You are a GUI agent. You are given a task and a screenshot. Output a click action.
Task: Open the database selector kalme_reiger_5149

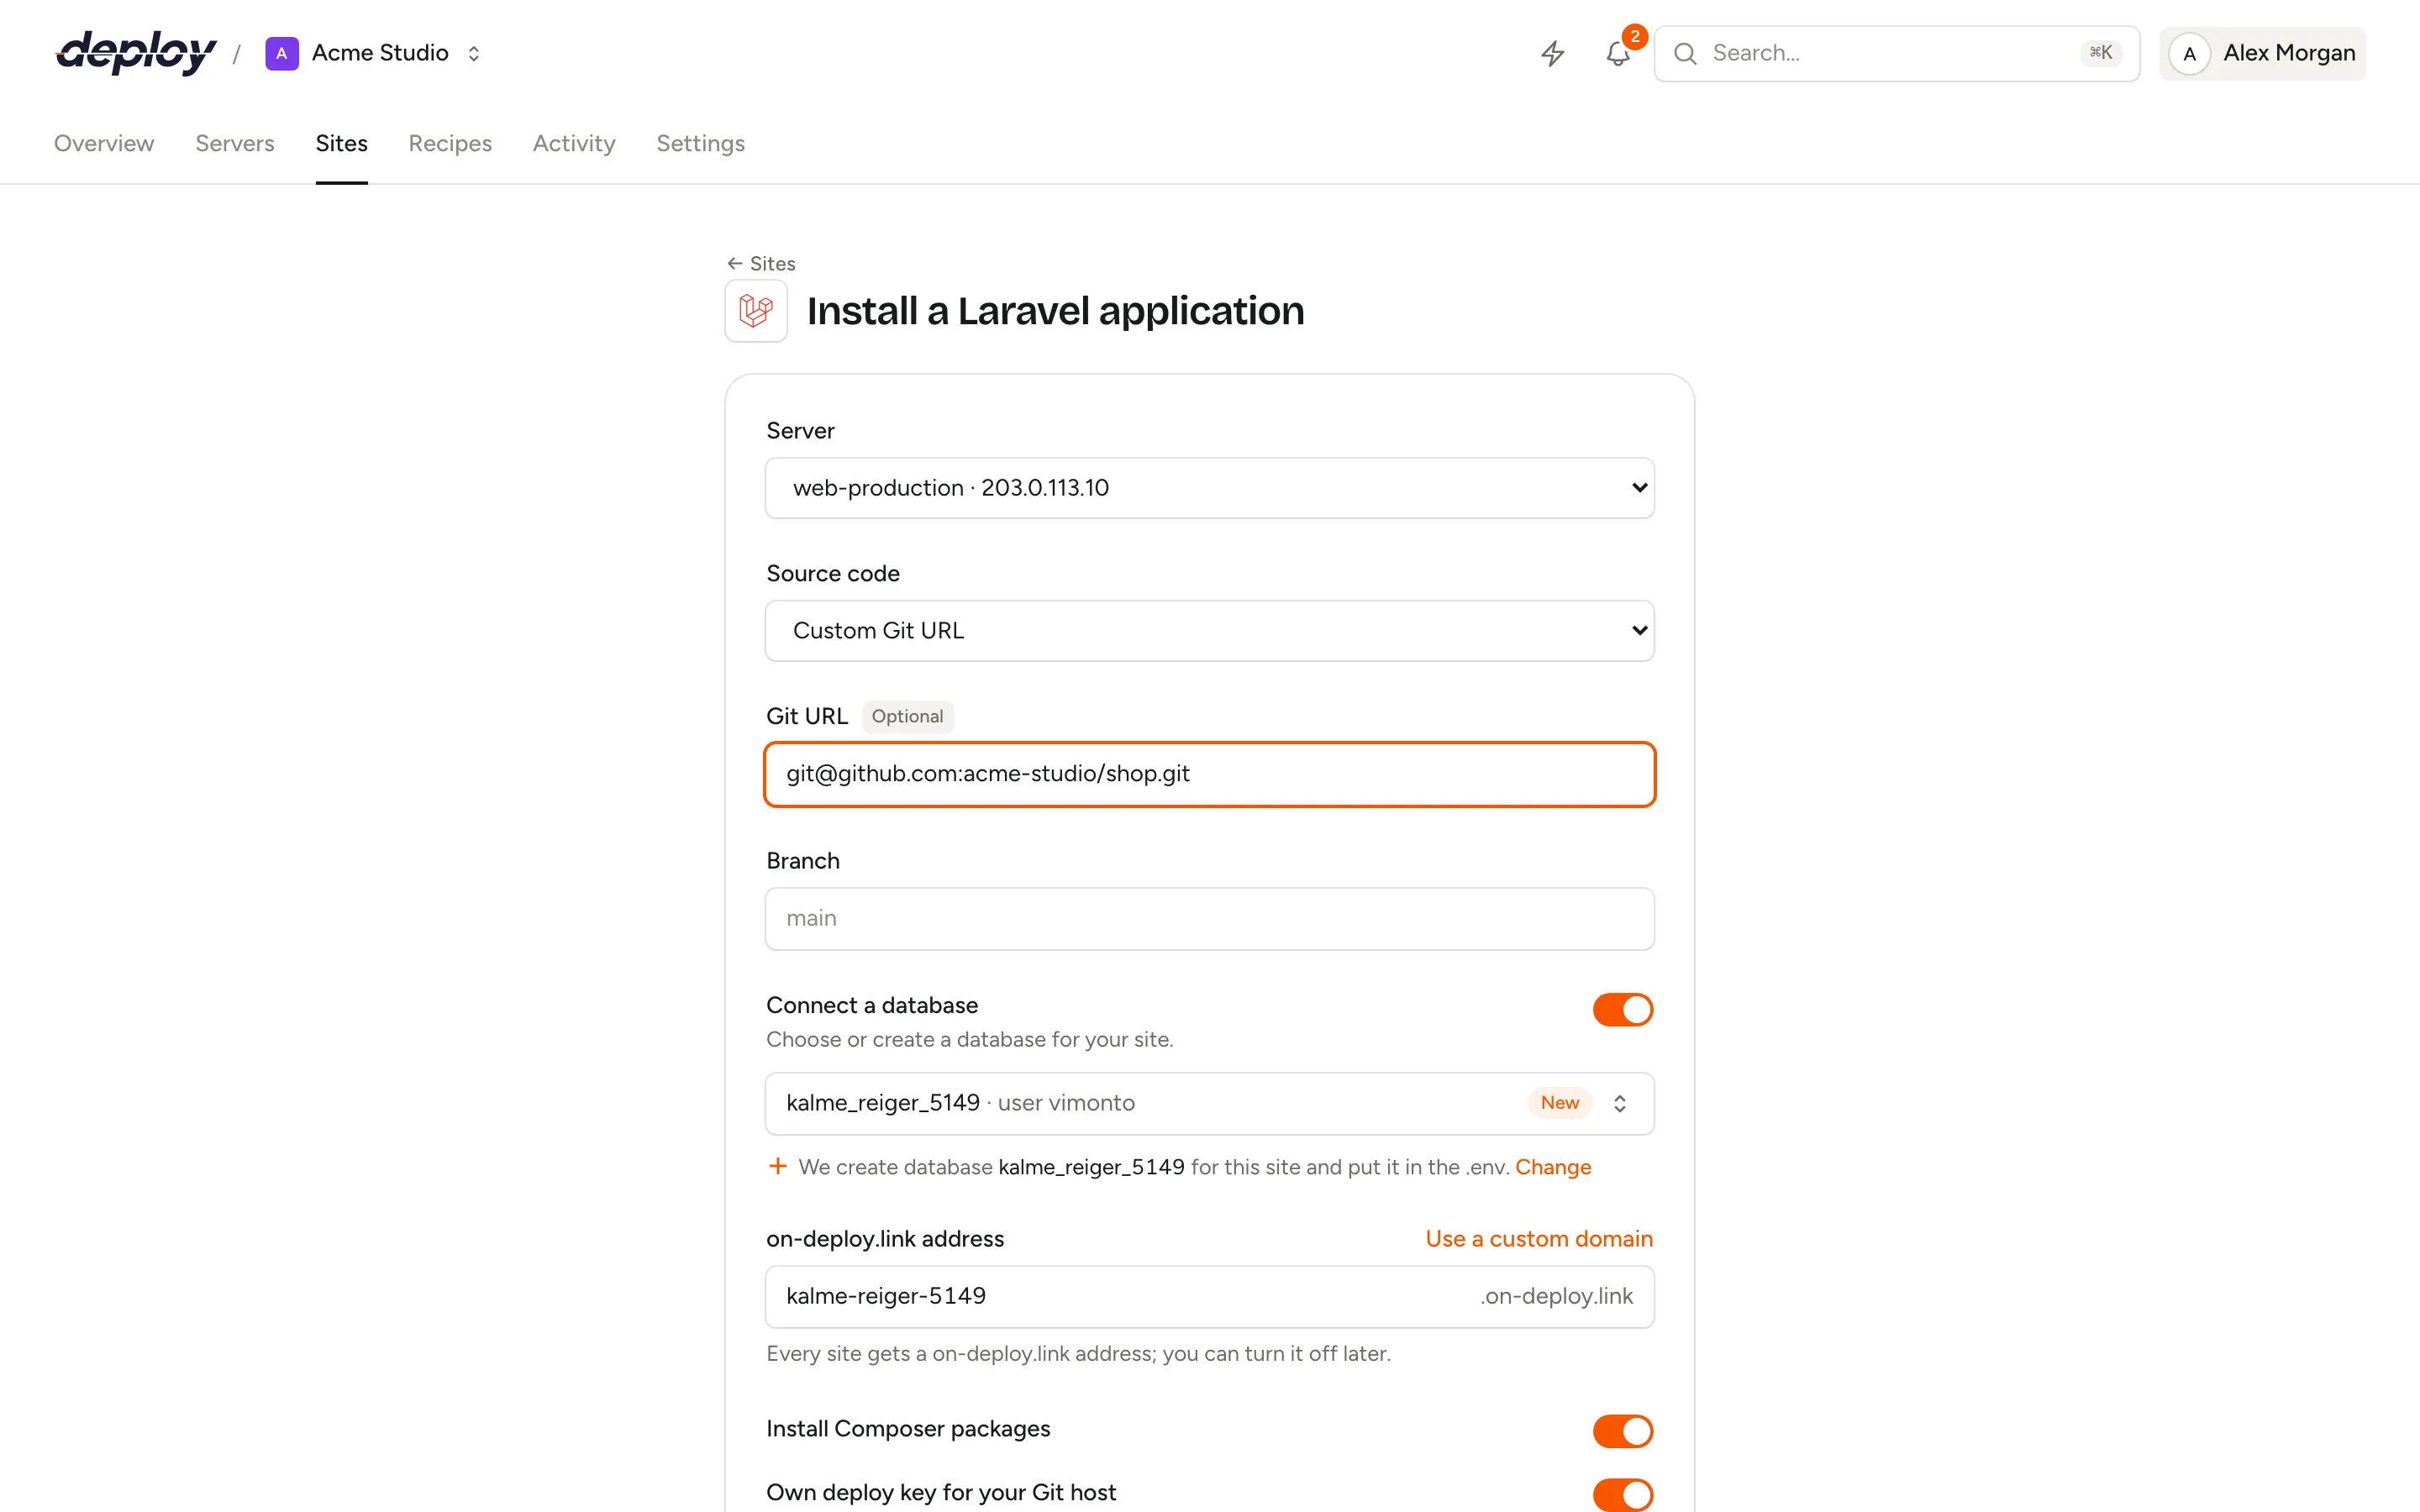[1209, 1103]
